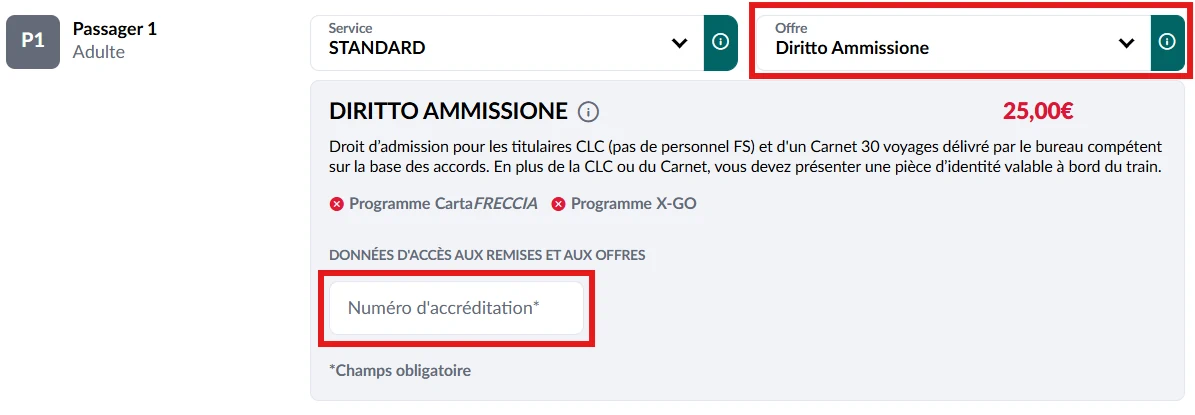Open info tooltip next to DIRITTO AMMISSIONE heading
Viewport: 1195px width, 415px height.
coord(589,111)
